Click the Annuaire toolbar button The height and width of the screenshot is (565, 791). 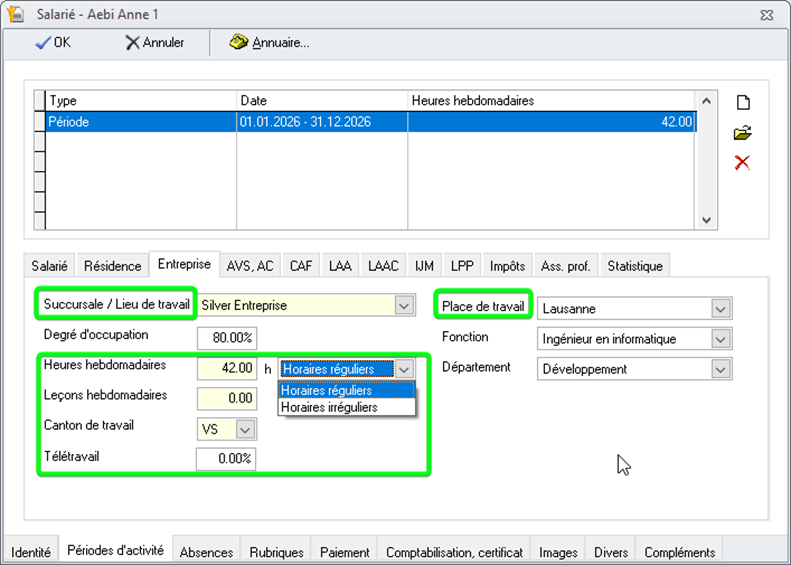tap(269, 43)
